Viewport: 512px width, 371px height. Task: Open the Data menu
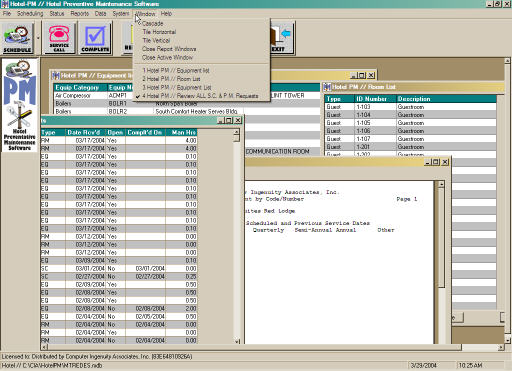[x=100, y=14]
